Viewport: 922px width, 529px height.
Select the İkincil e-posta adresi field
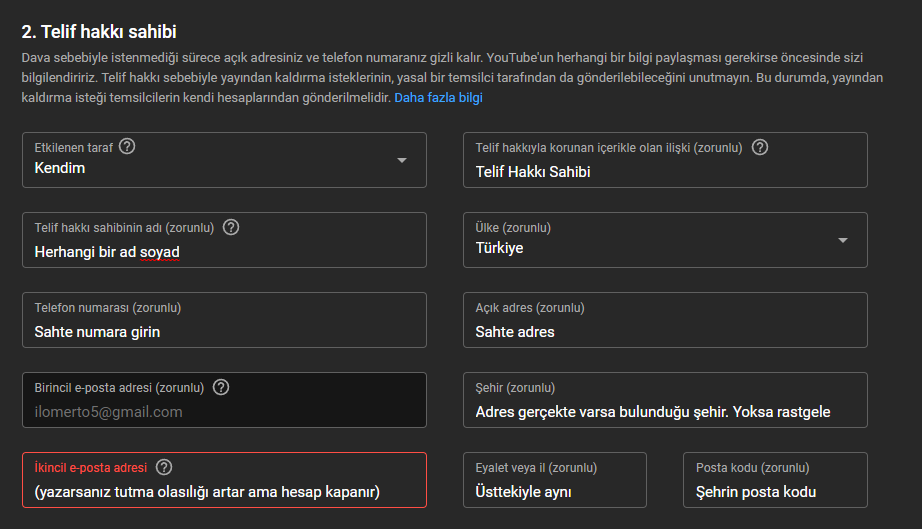pyautogui.click(x=224, y=491)
